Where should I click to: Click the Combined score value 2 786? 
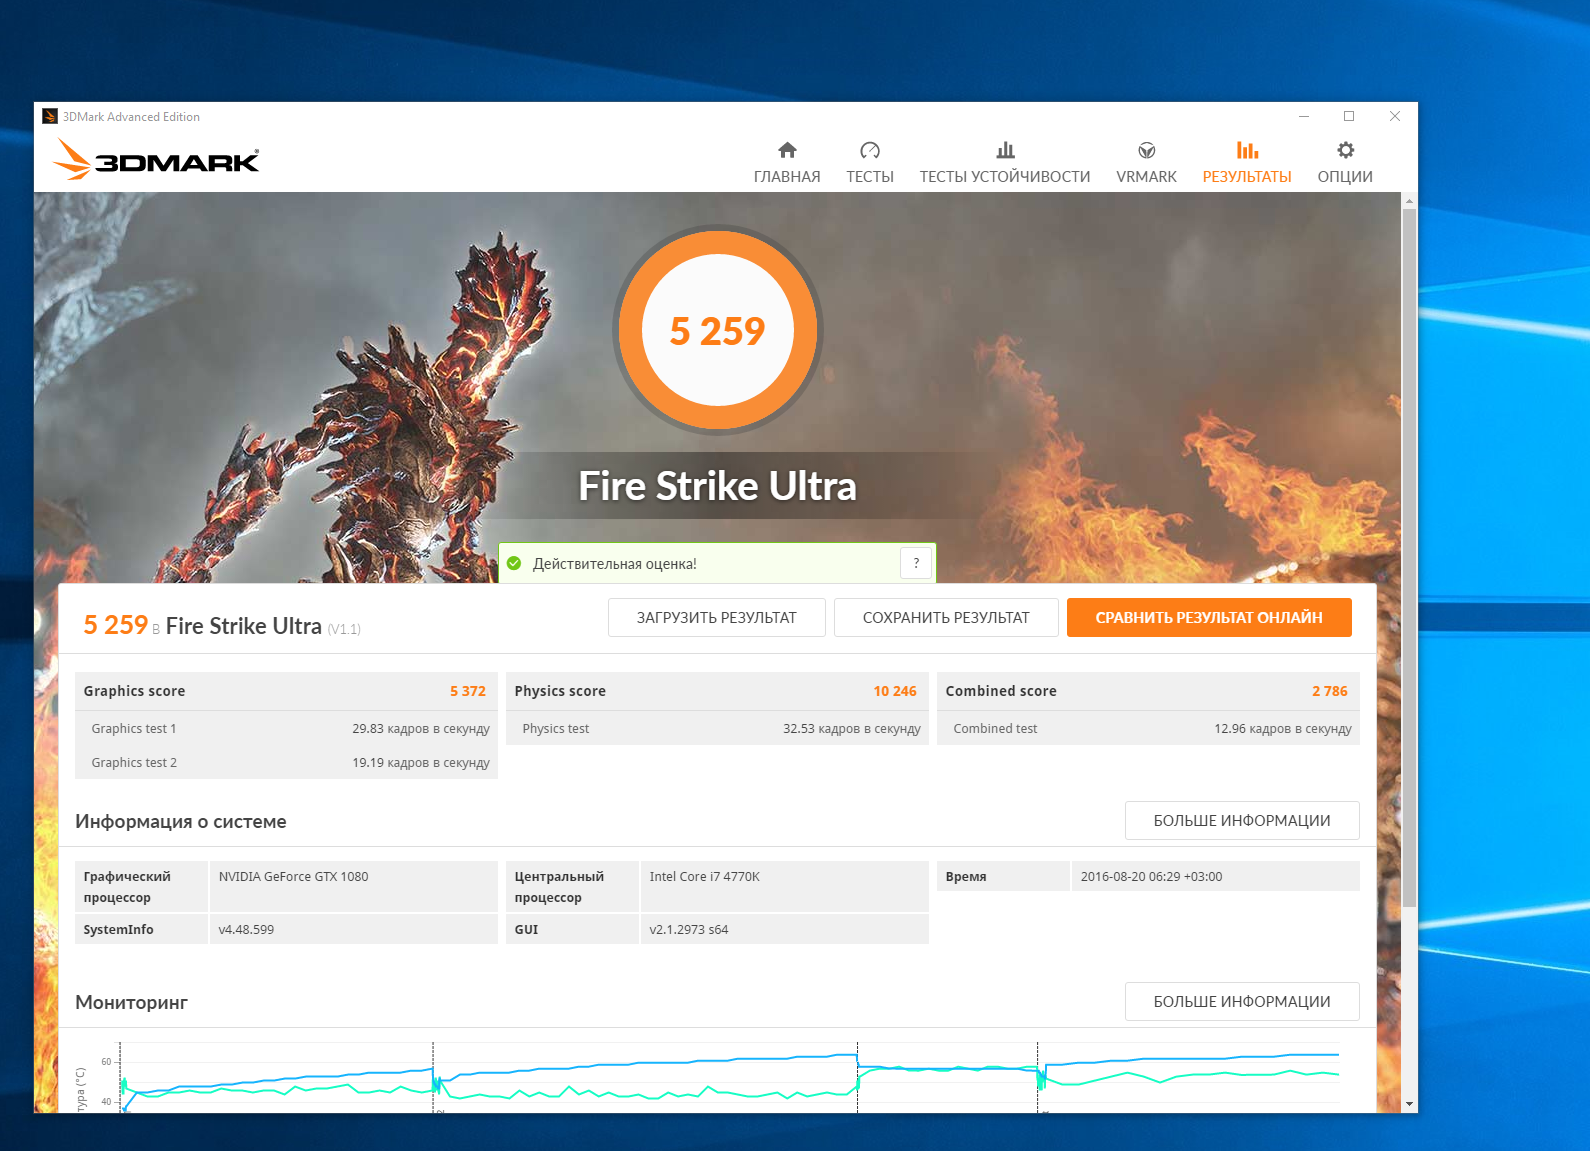[1330, 691]
